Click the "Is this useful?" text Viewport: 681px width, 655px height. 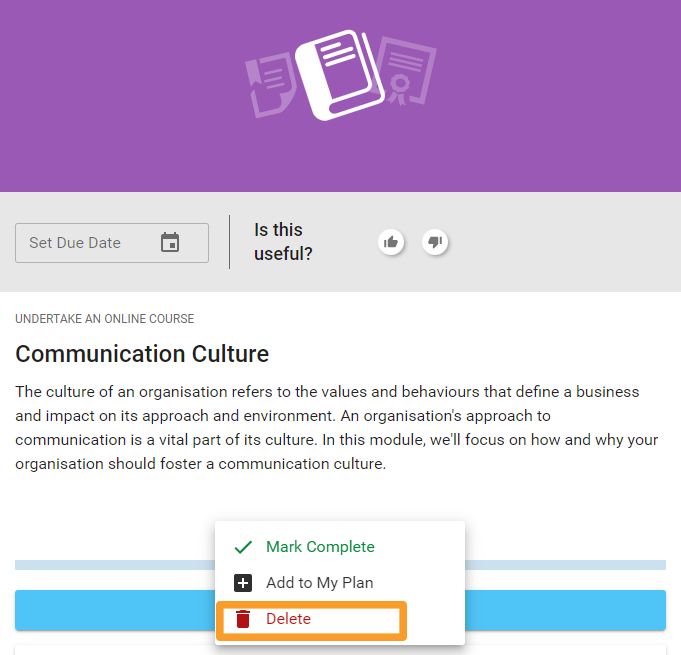(x=283, y=242)
